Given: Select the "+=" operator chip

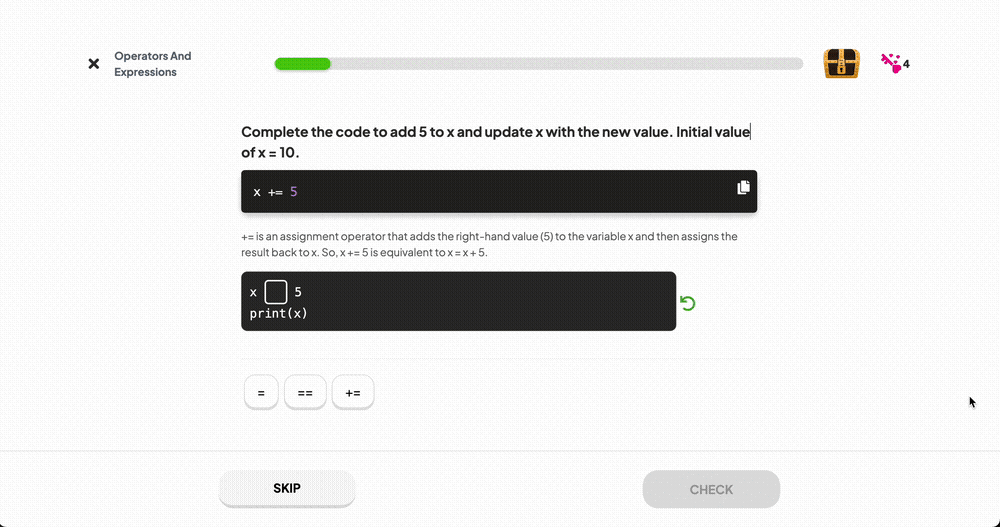Looking at the screenshot, I should 353,392.
